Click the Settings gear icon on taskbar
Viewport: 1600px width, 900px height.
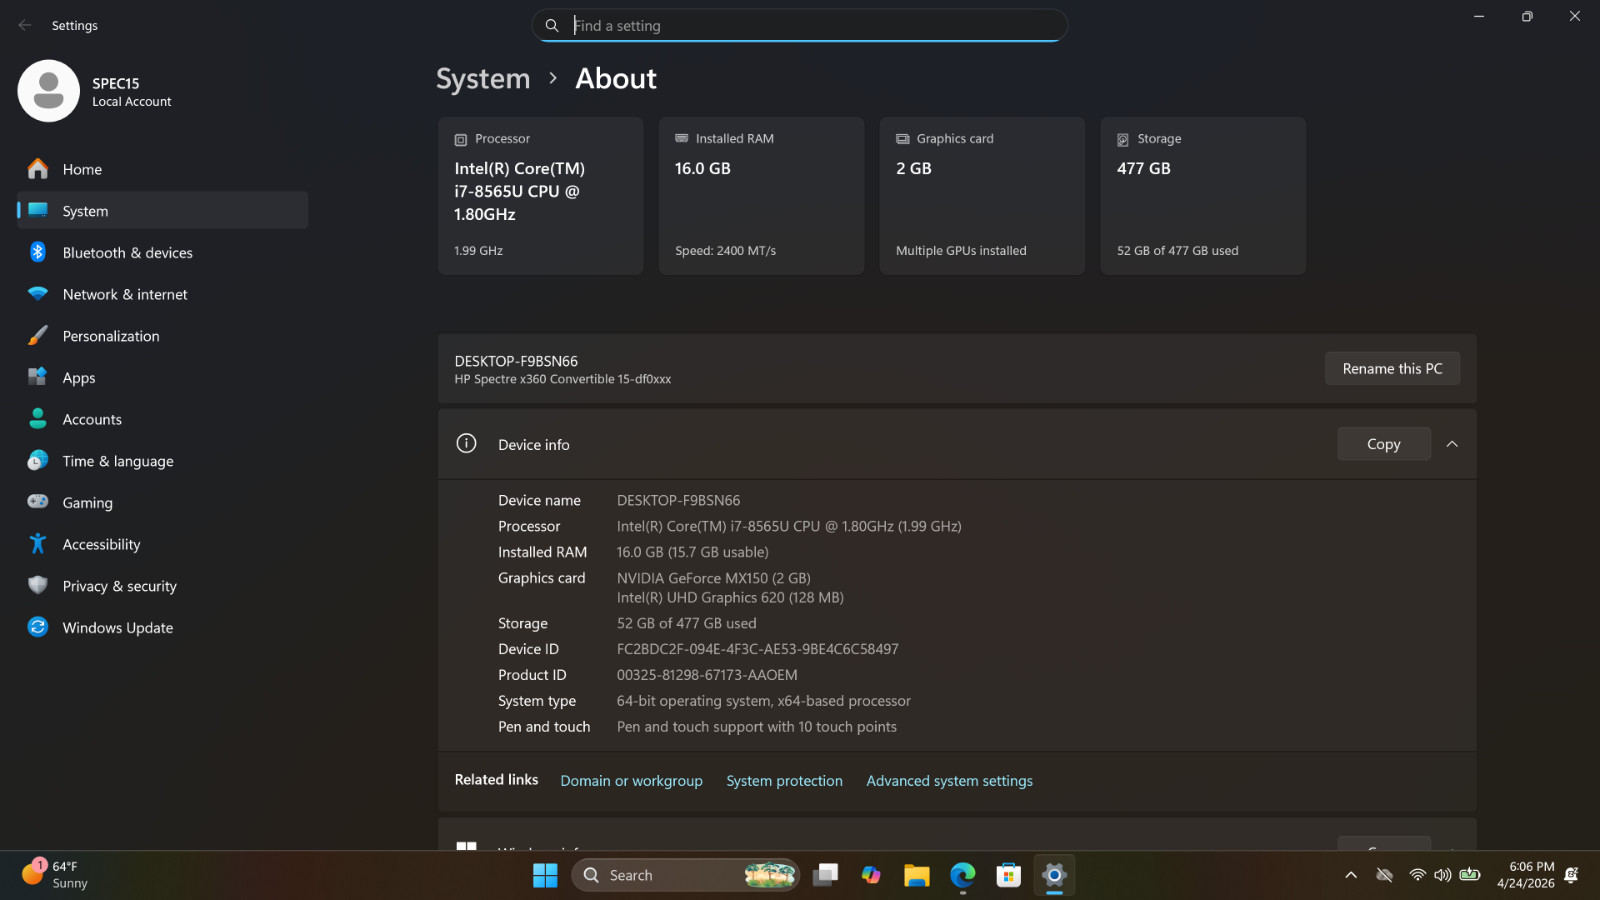click(x=1054, y=875)
